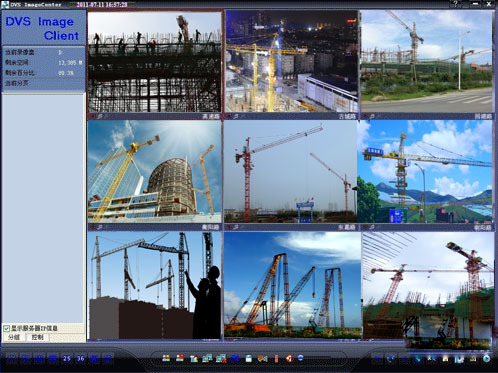This screenshot has height=373, width=498.
Task: Select the night construction crane camera feed
Action: [x=291, y=62]
